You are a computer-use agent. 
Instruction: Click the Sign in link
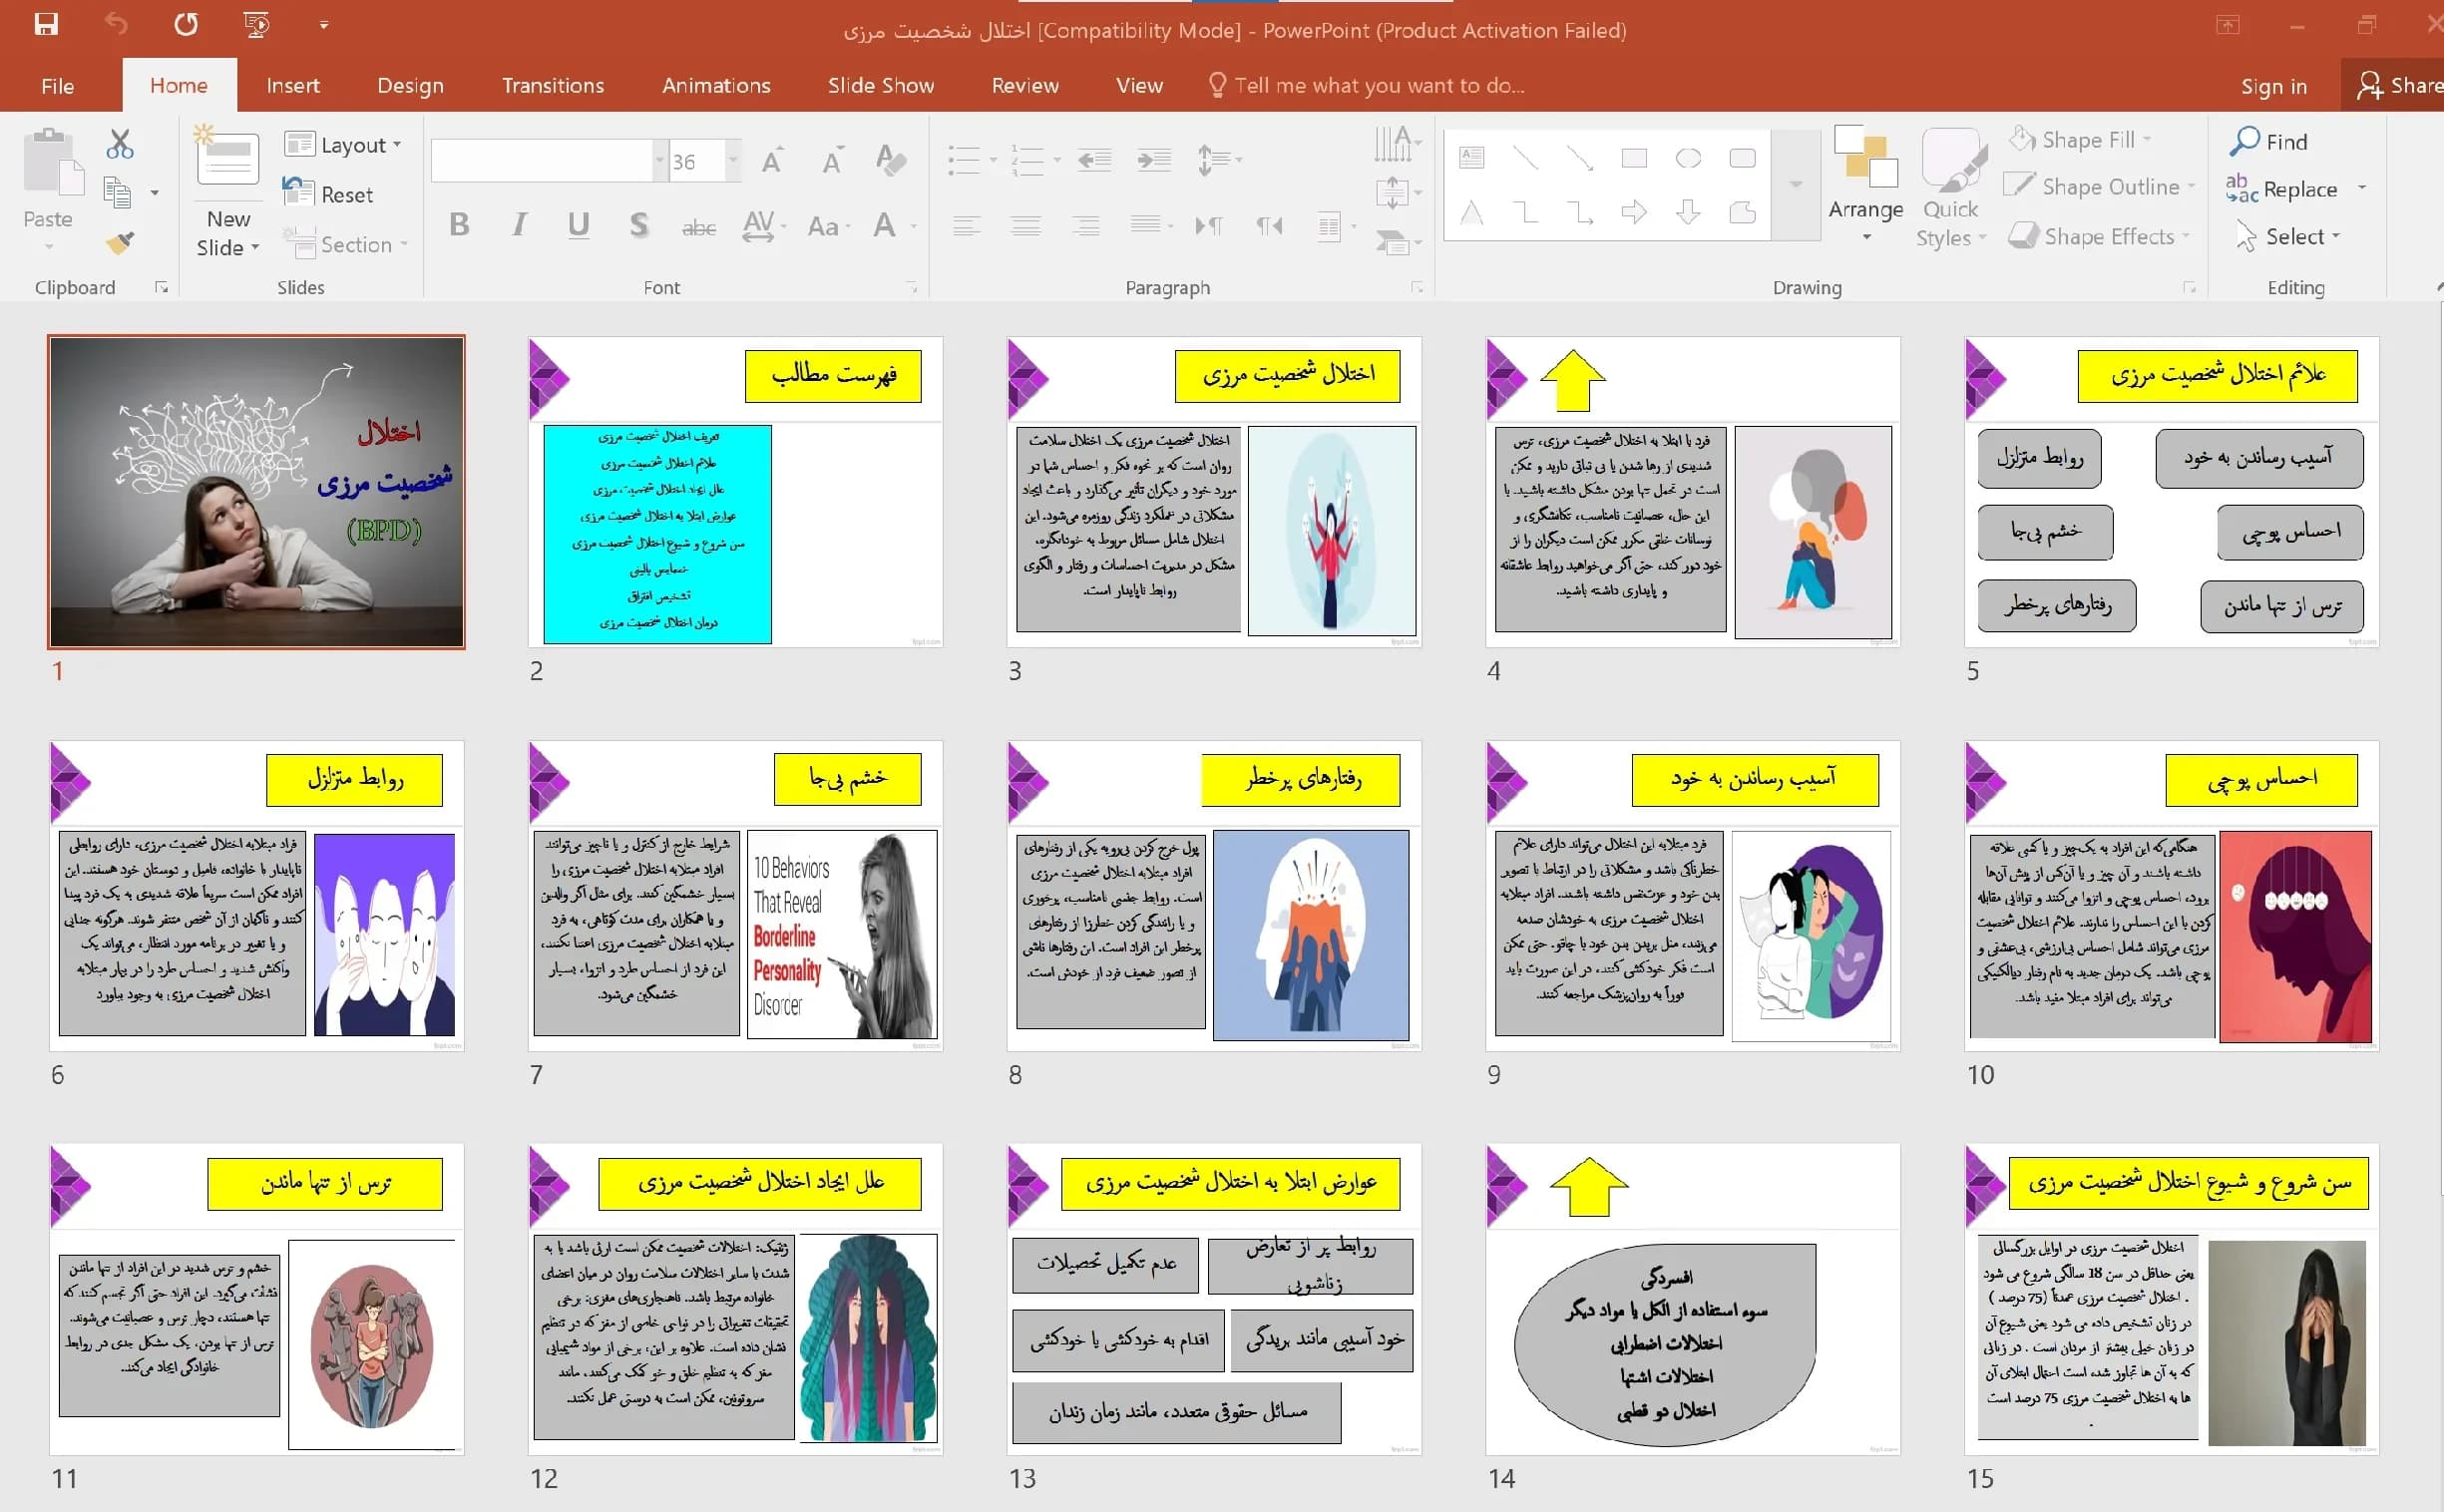tap(2273, 87)
